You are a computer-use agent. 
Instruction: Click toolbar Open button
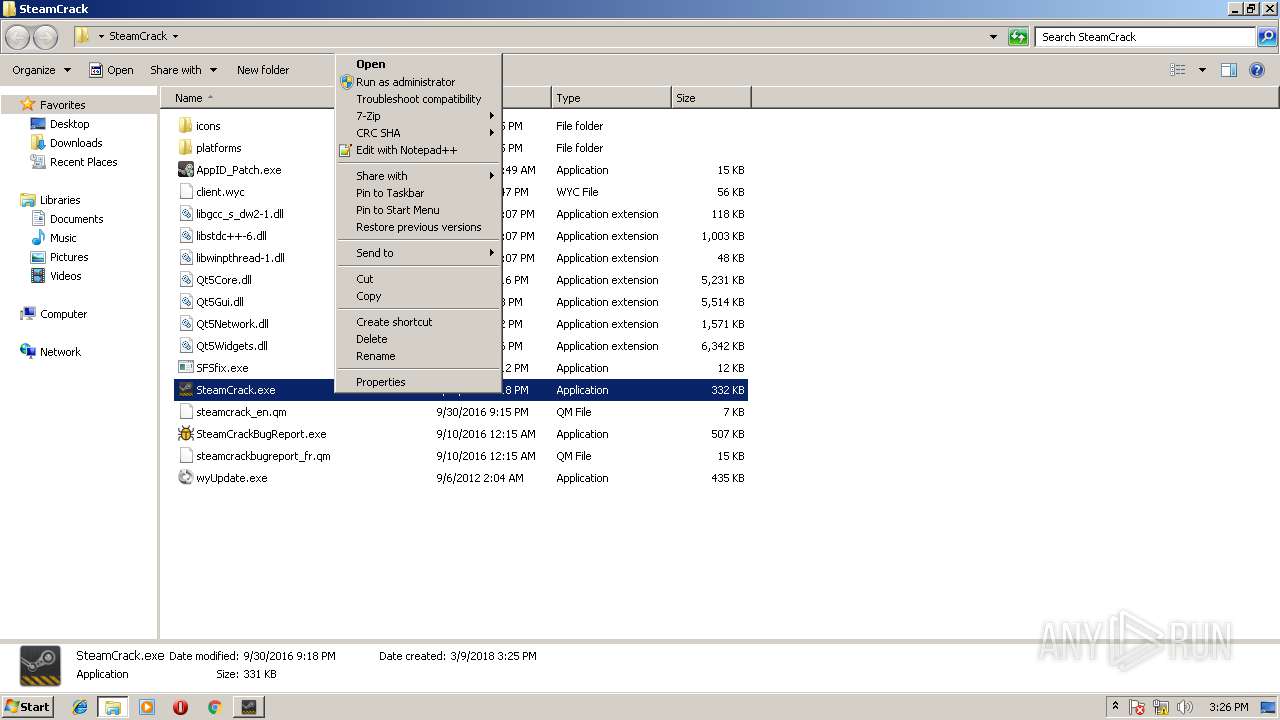tap(111, 70)
